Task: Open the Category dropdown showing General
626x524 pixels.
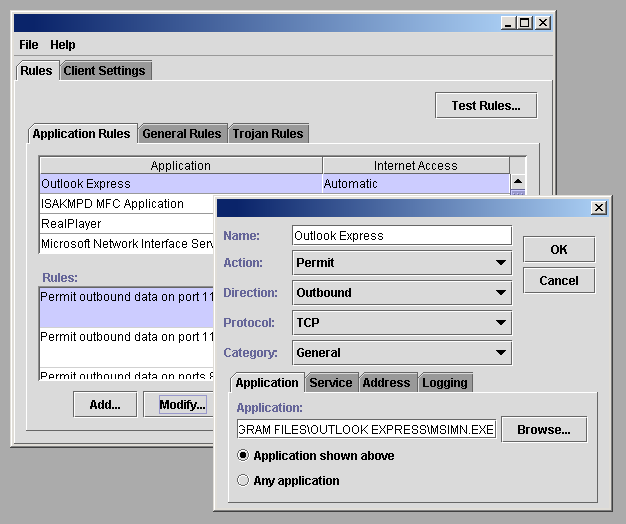Action: click(x=402, y=352)
